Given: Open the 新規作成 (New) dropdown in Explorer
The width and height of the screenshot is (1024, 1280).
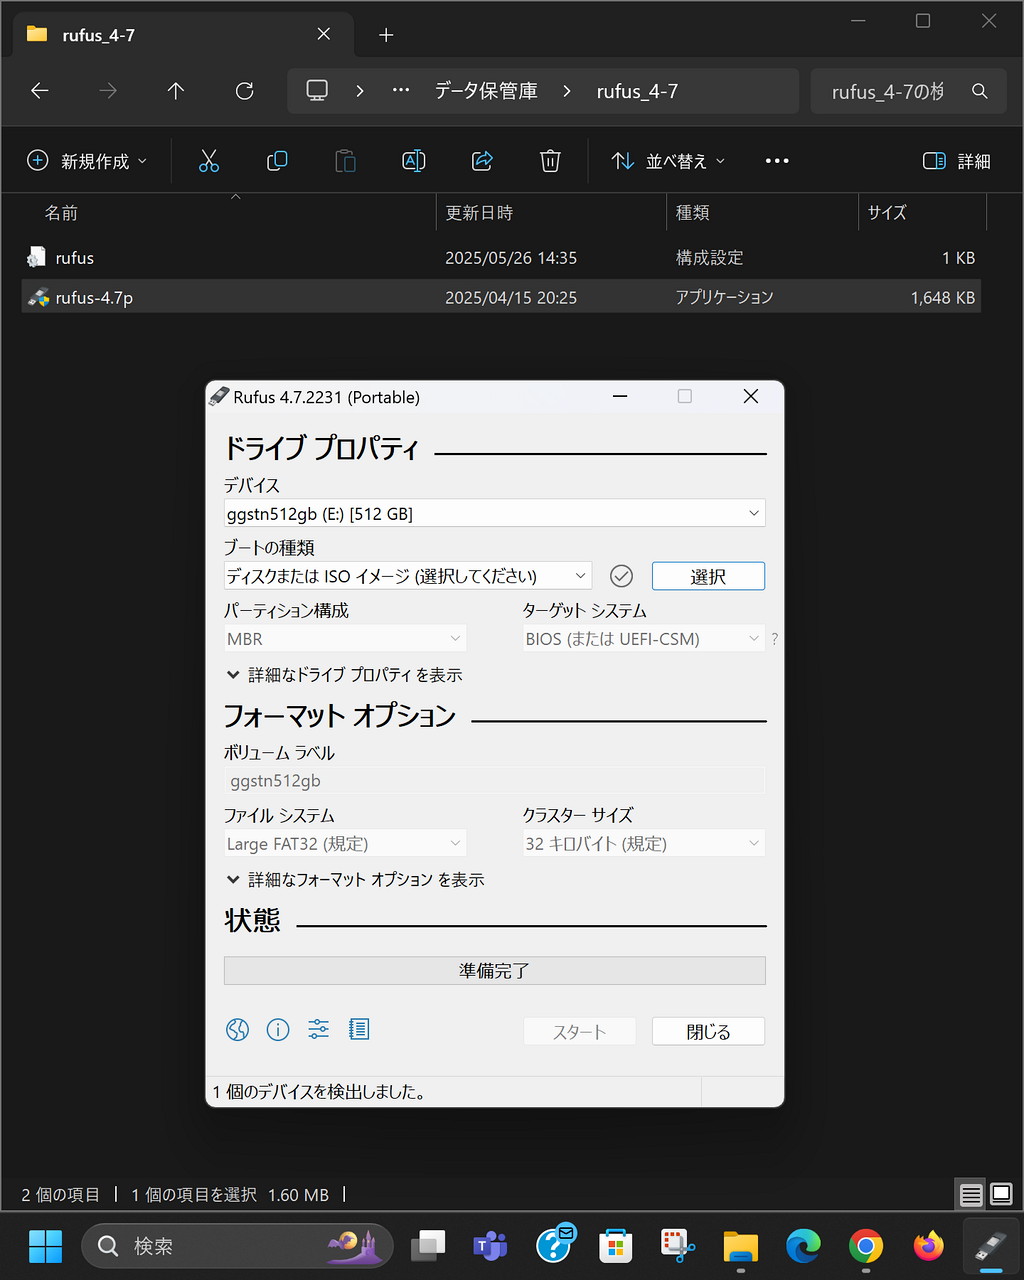Looking at the screenshot, I should pyautogui.click(x=87, y=161).
